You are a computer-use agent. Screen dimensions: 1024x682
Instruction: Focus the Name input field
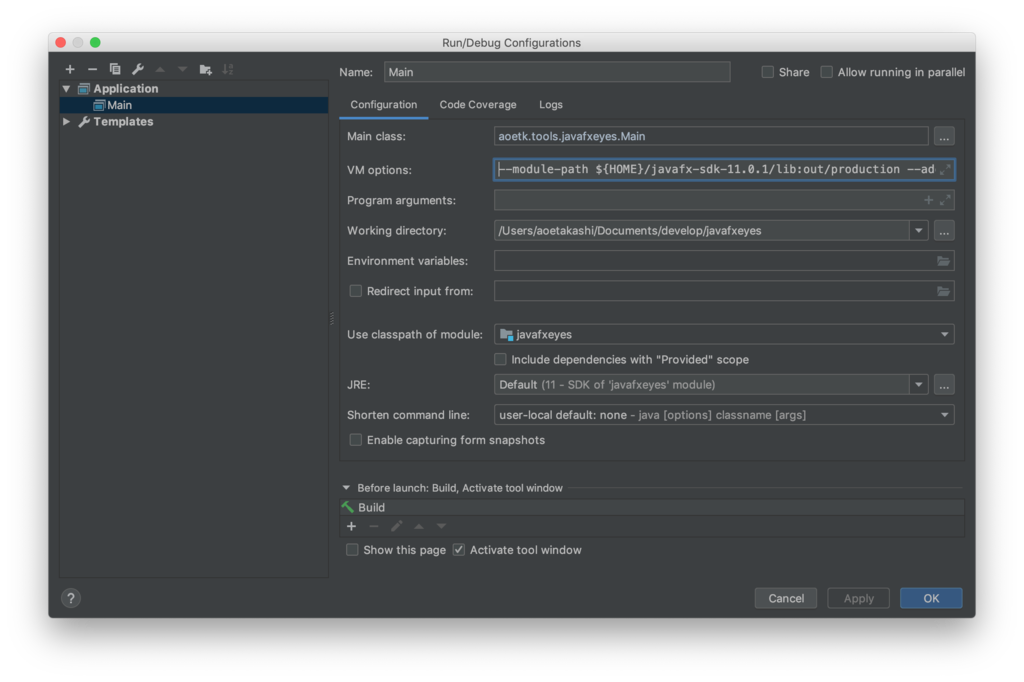click(557, 72)
